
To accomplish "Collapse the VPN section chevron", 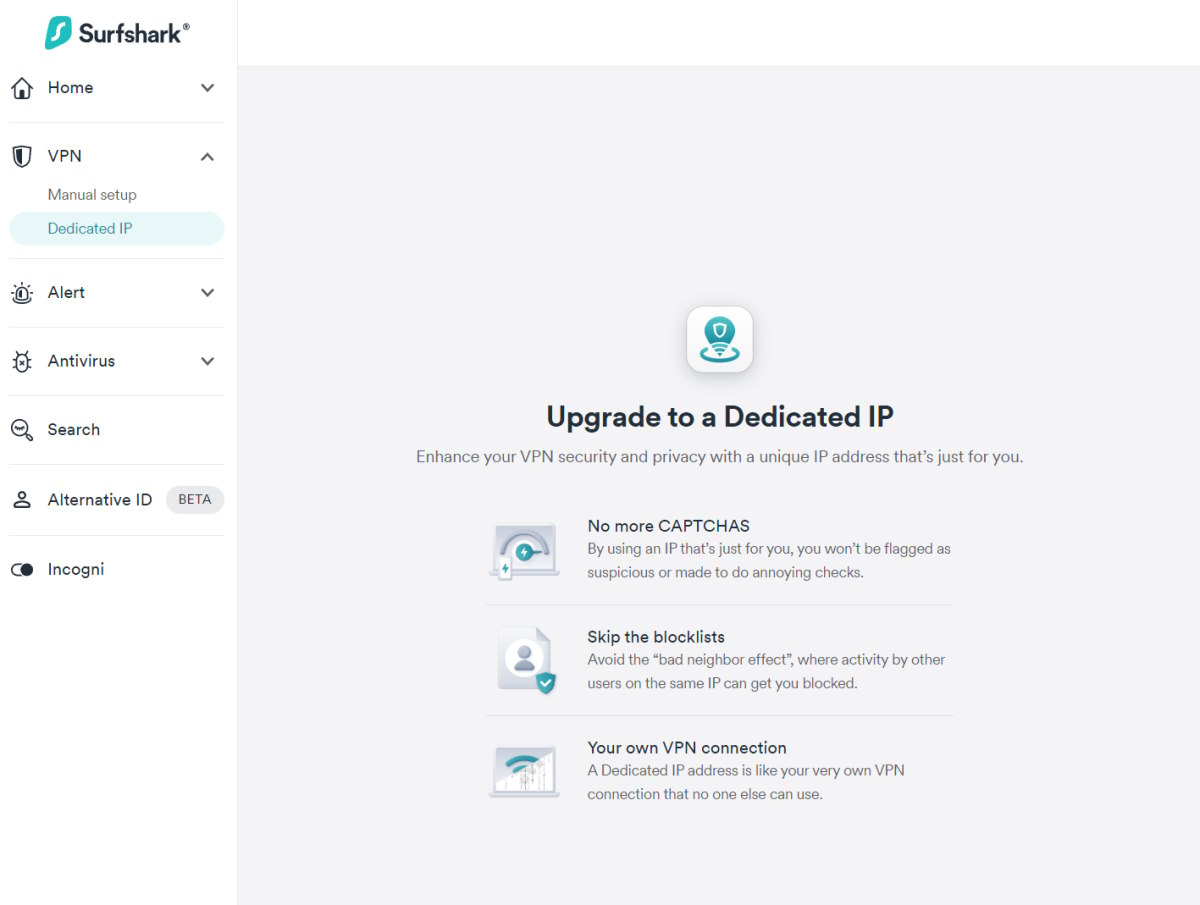I will [x=207, y=157].
